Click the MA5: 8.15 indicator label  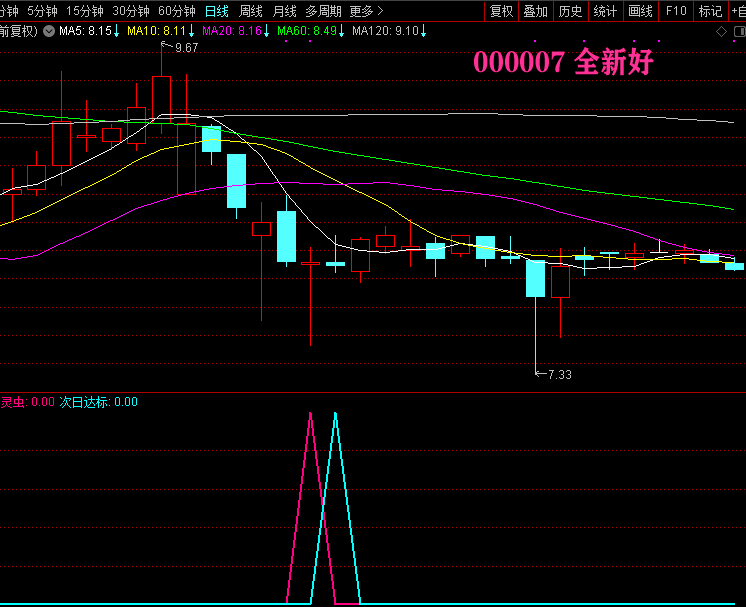pos(88,31)
